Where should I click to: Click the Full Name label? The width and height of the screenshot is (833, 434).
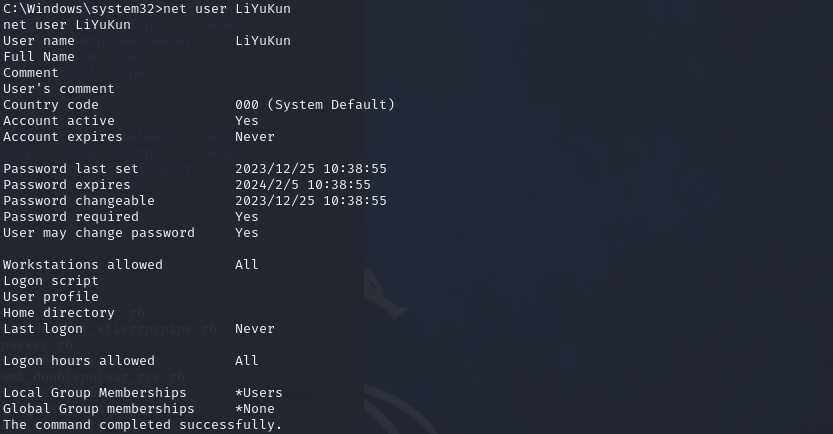pos(39,57)
